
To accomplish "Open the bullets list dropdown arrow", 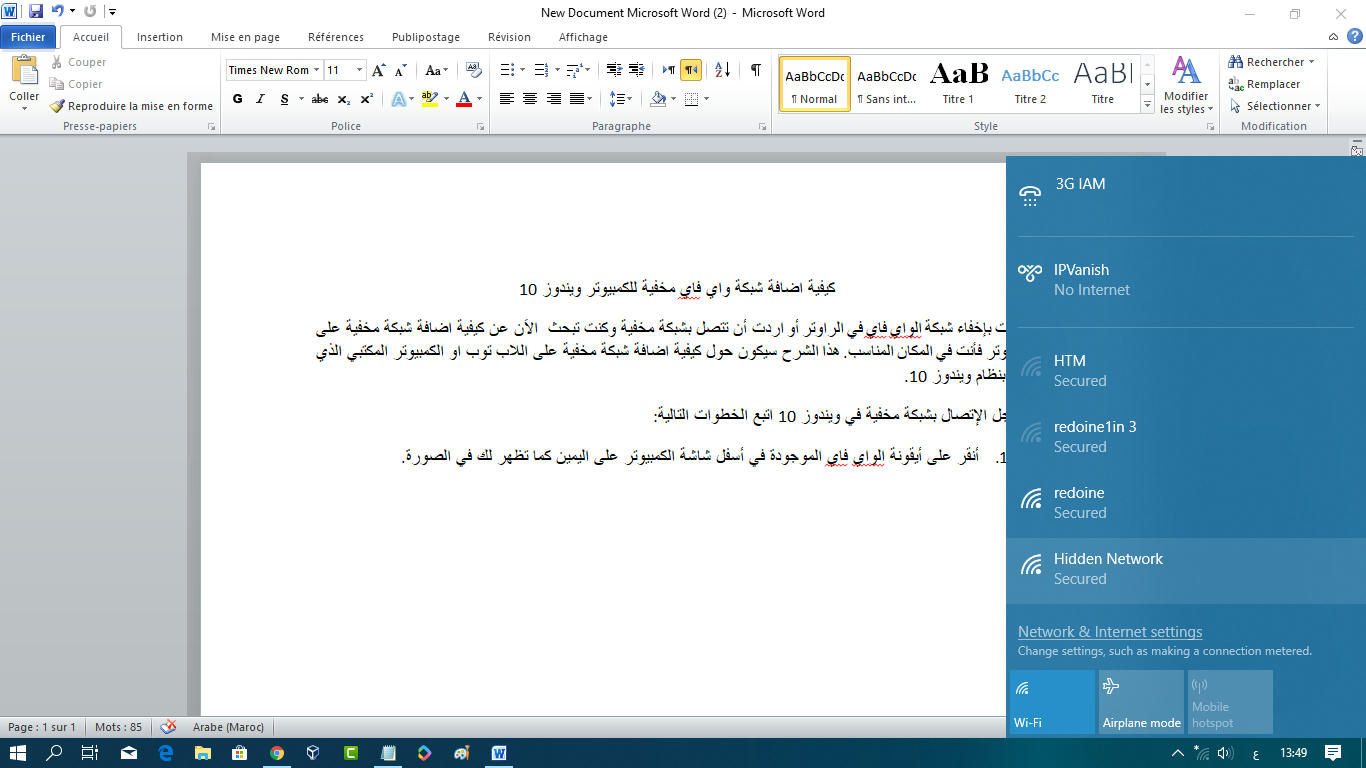I will tap(522, 70).
